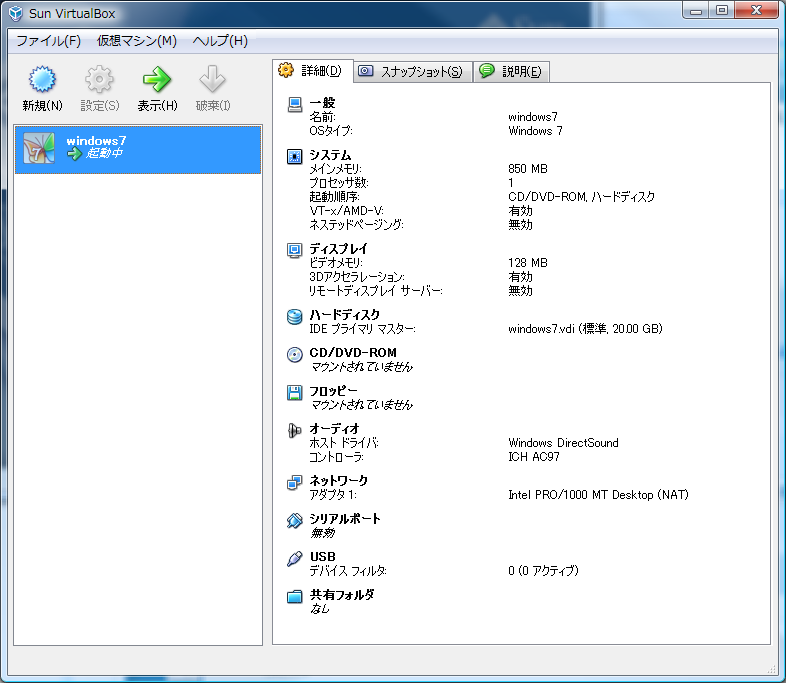This screenshot has width=786, height=683.
Task: Open the ディスプレイ settings link
Action: click(x=338, y=249)
